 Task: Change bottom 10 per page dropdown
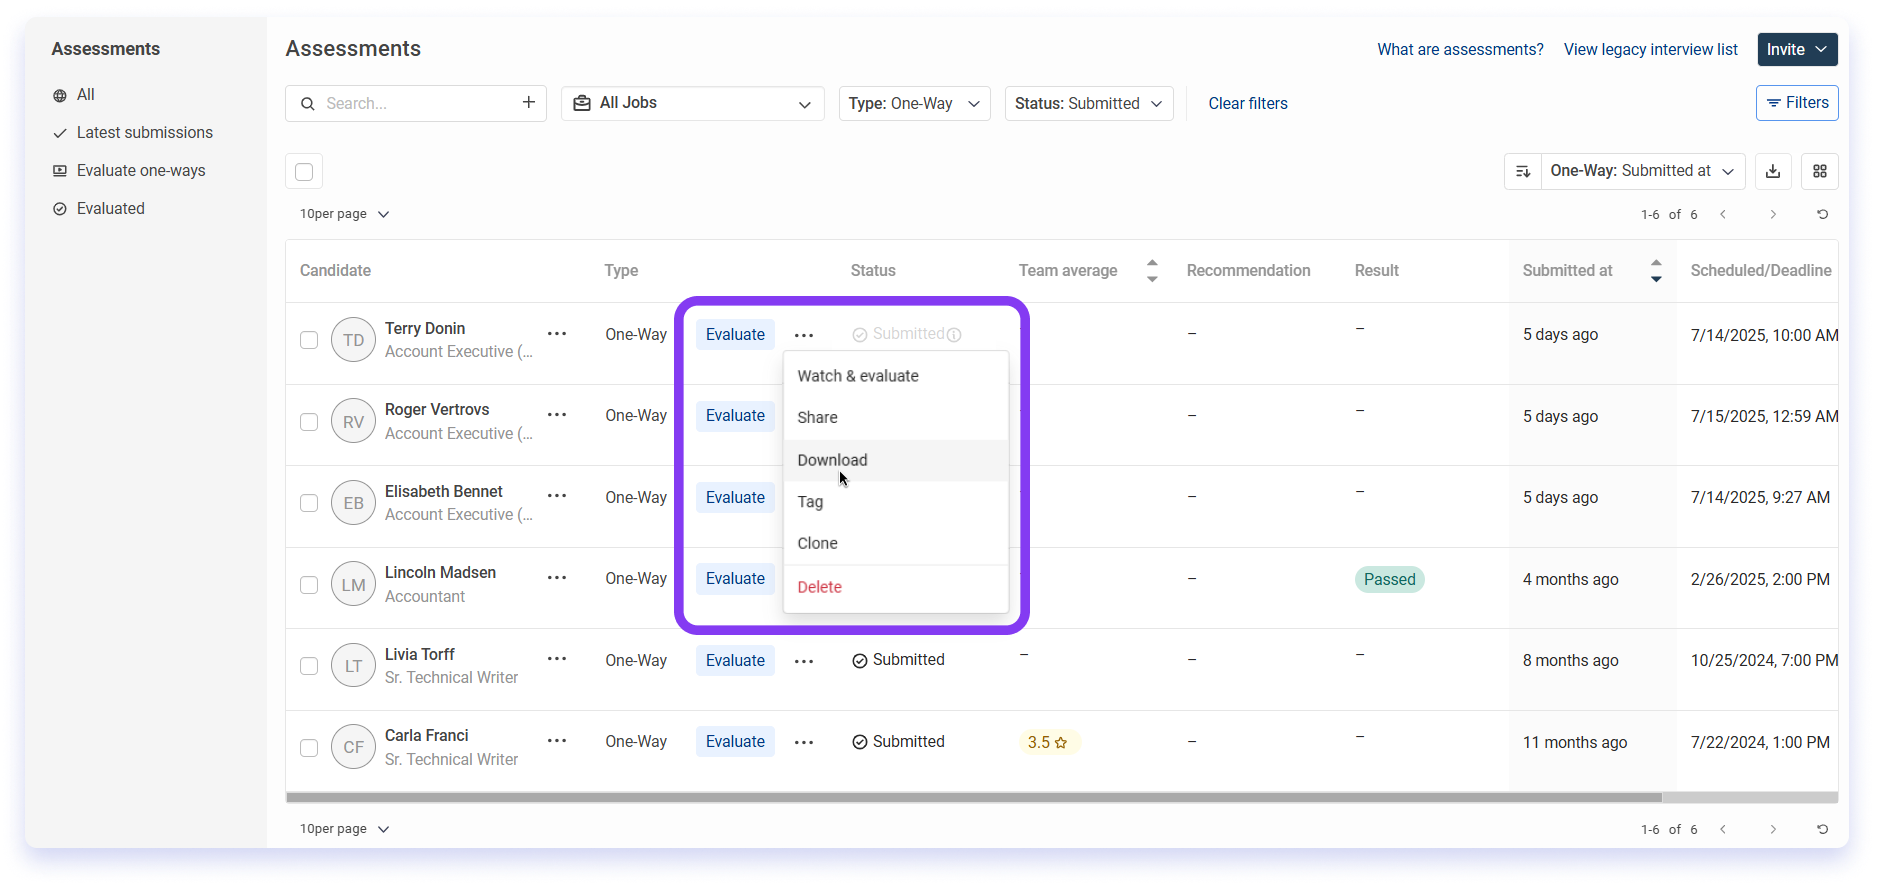pos(344,829)
